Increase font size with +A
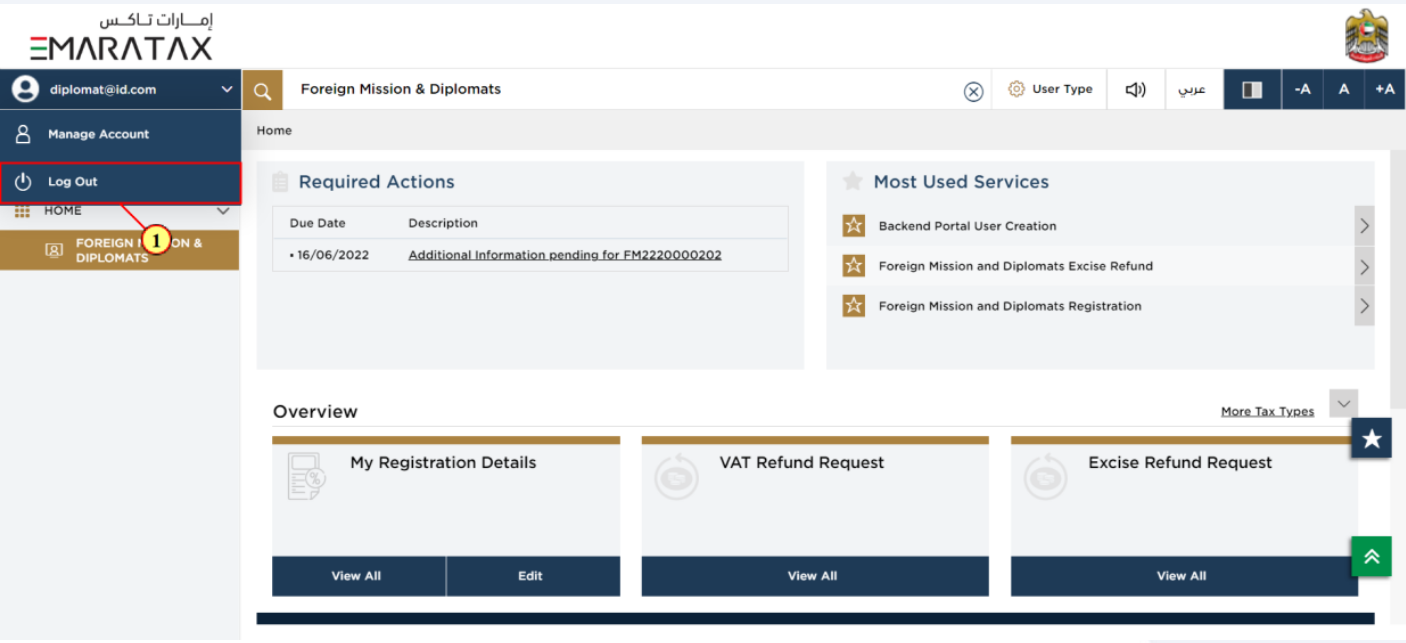The height and width of the screenshot is (643, 1406). 1385,90
